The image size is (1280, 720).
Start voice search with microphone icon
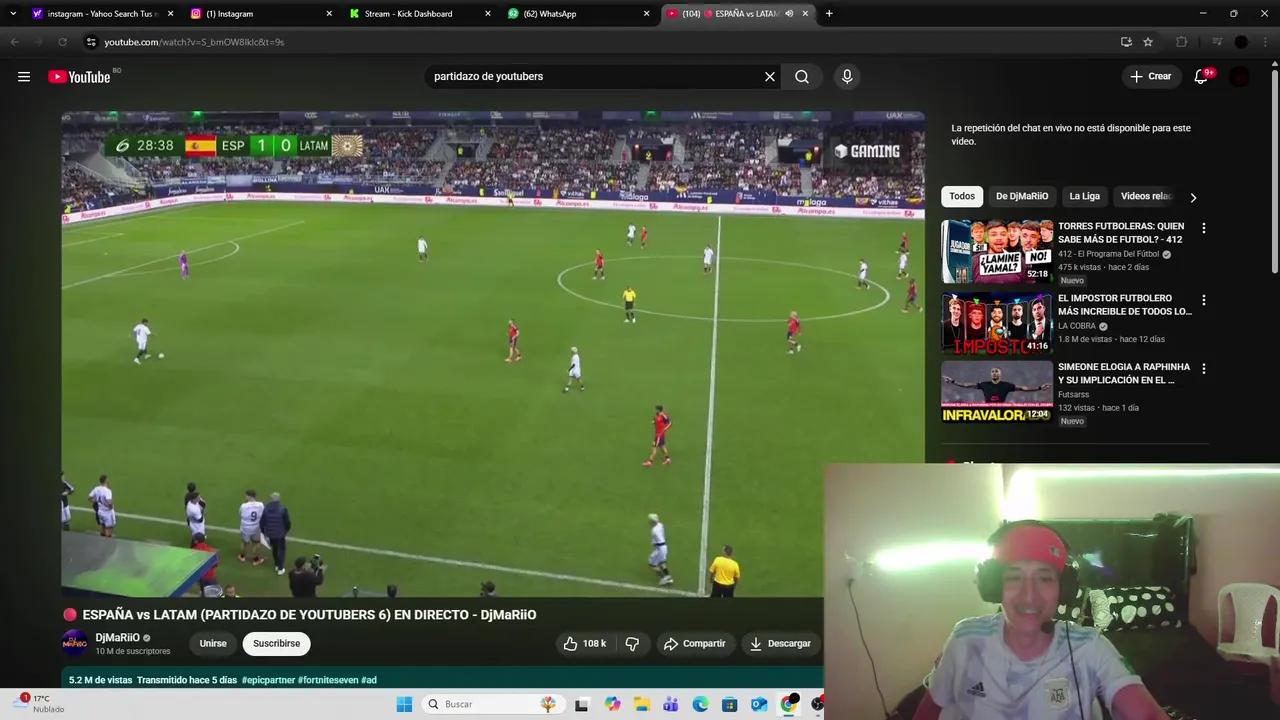[847, 77]
